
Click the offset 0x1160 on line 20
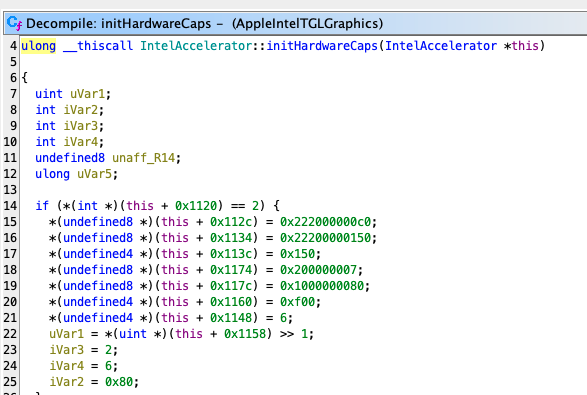click(x=231, y=302)
